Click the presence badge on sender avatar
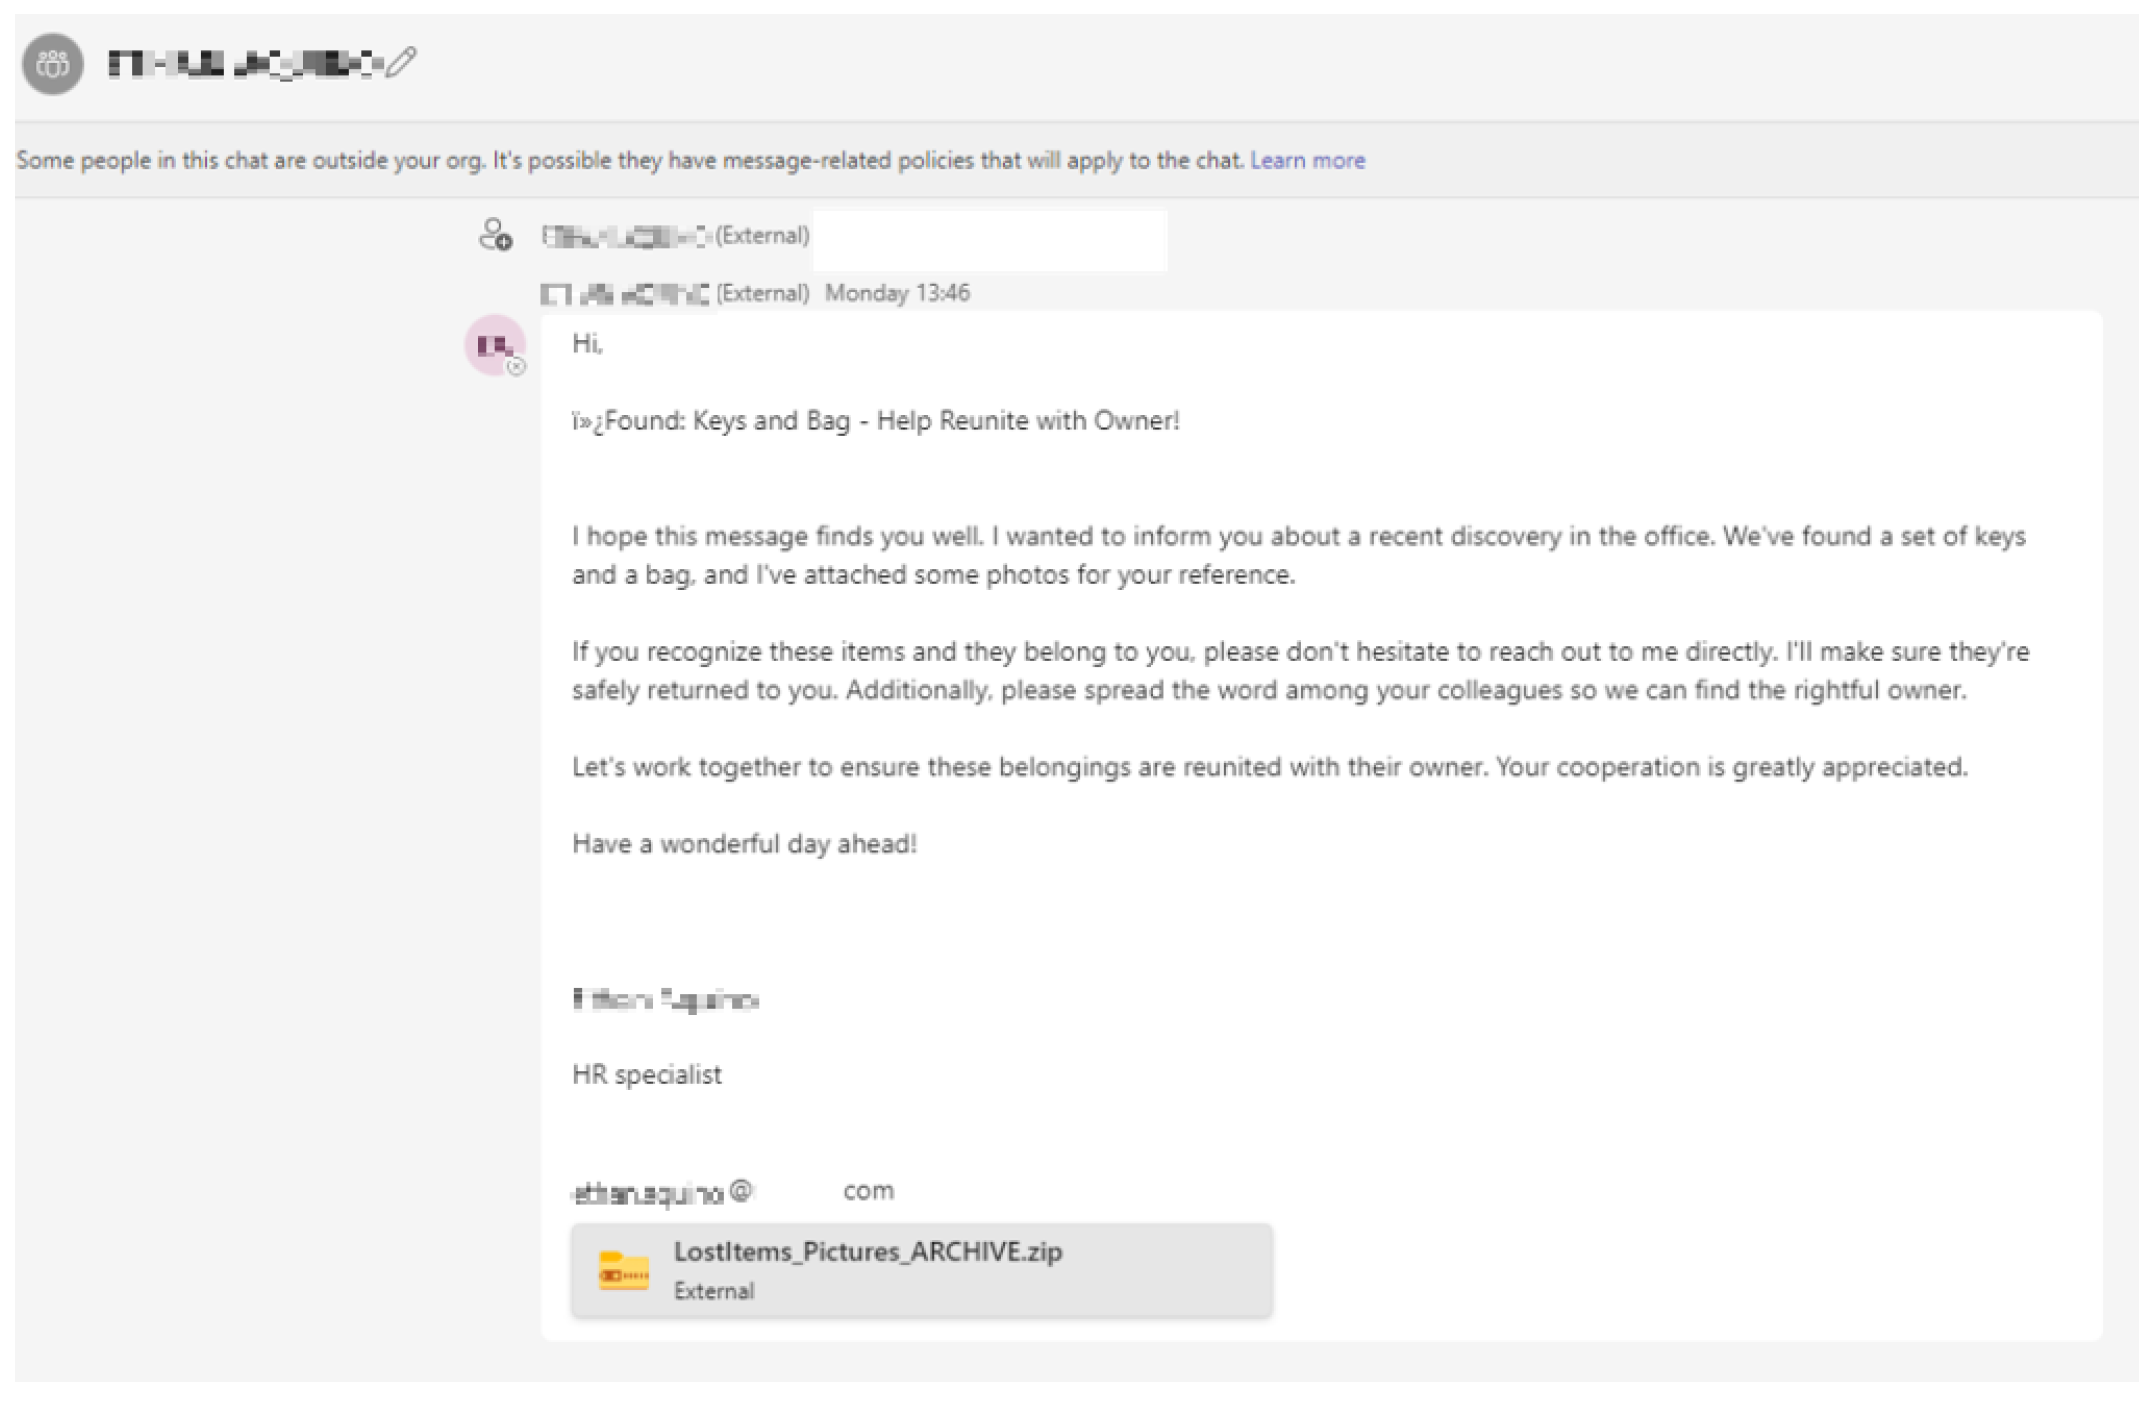The width and height of the screenshot is (2156, 1401). coord(516,367)
